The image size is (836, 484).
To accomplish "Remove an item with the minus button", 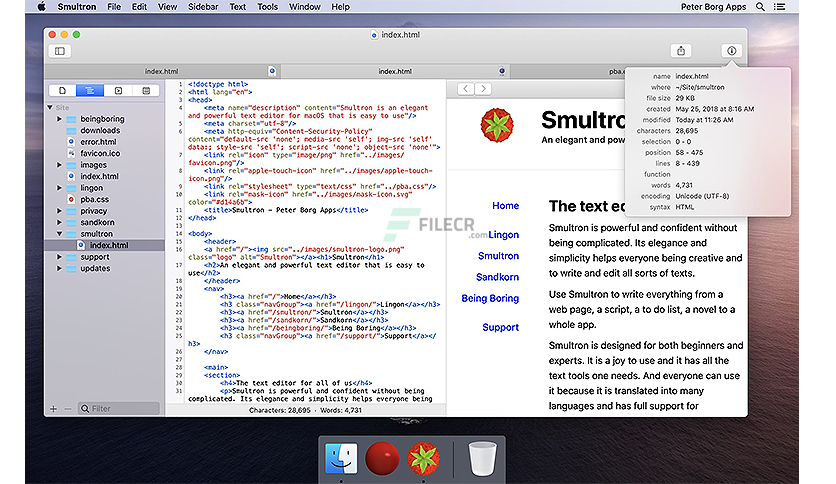I will tap(68, 409).
